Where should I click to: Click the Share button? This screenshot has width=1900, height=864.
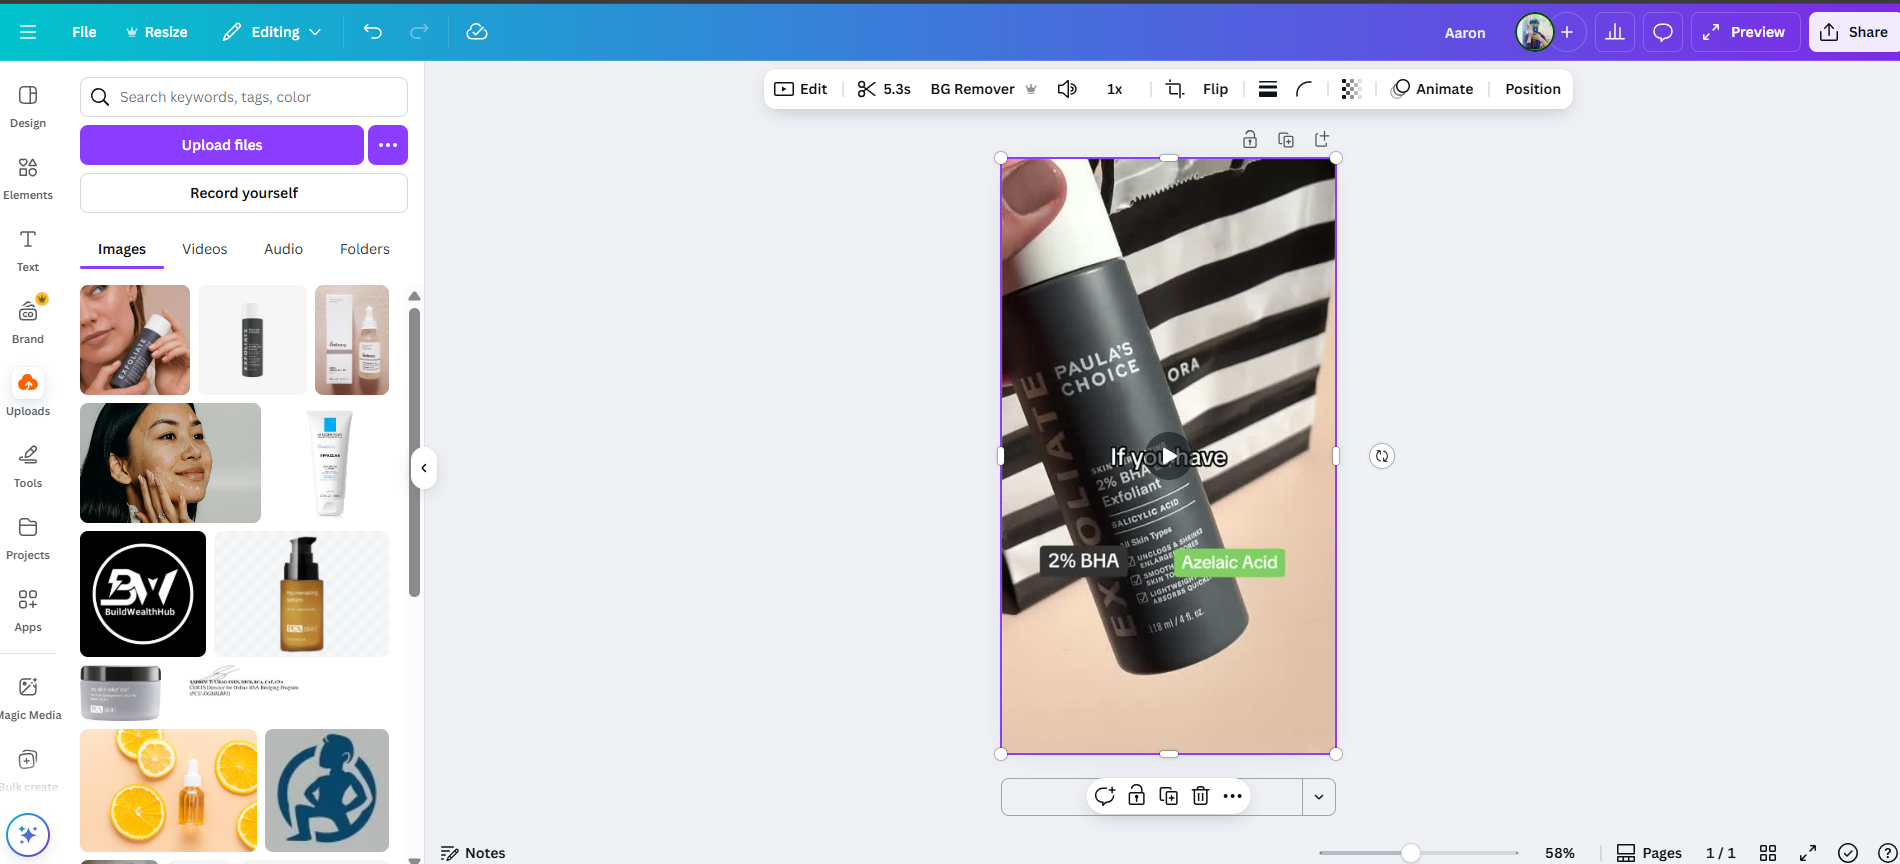click(x=1855, y=32)
